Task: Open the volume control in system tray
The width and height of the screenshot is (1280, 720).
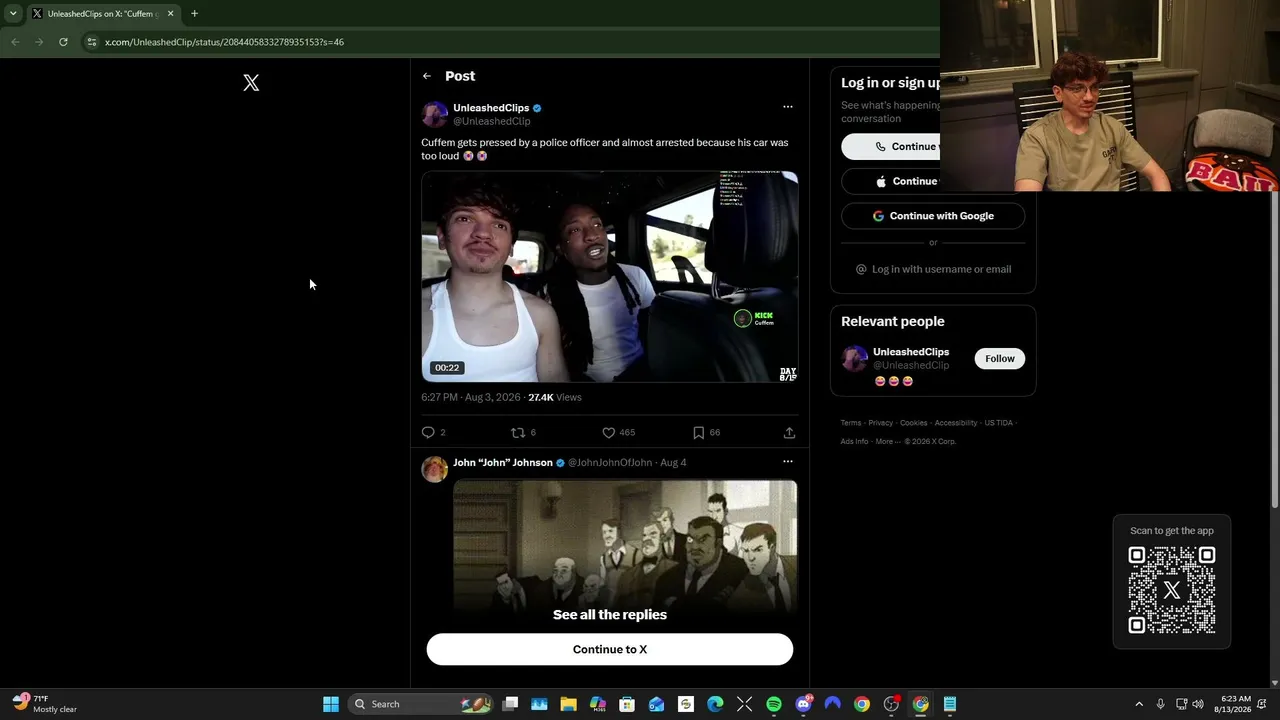Action: [1198, 704]
